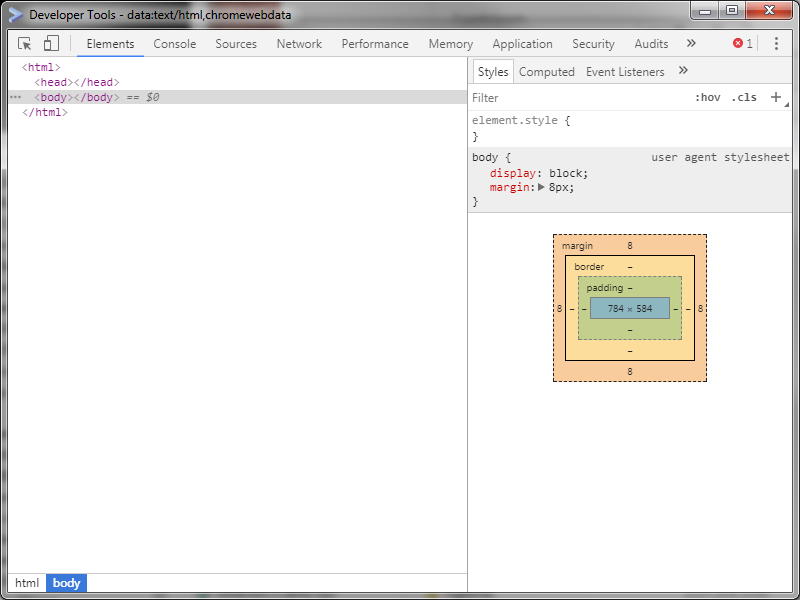Click the ellipsis beside the body node

pyautogui.click(x=16, y=97)
